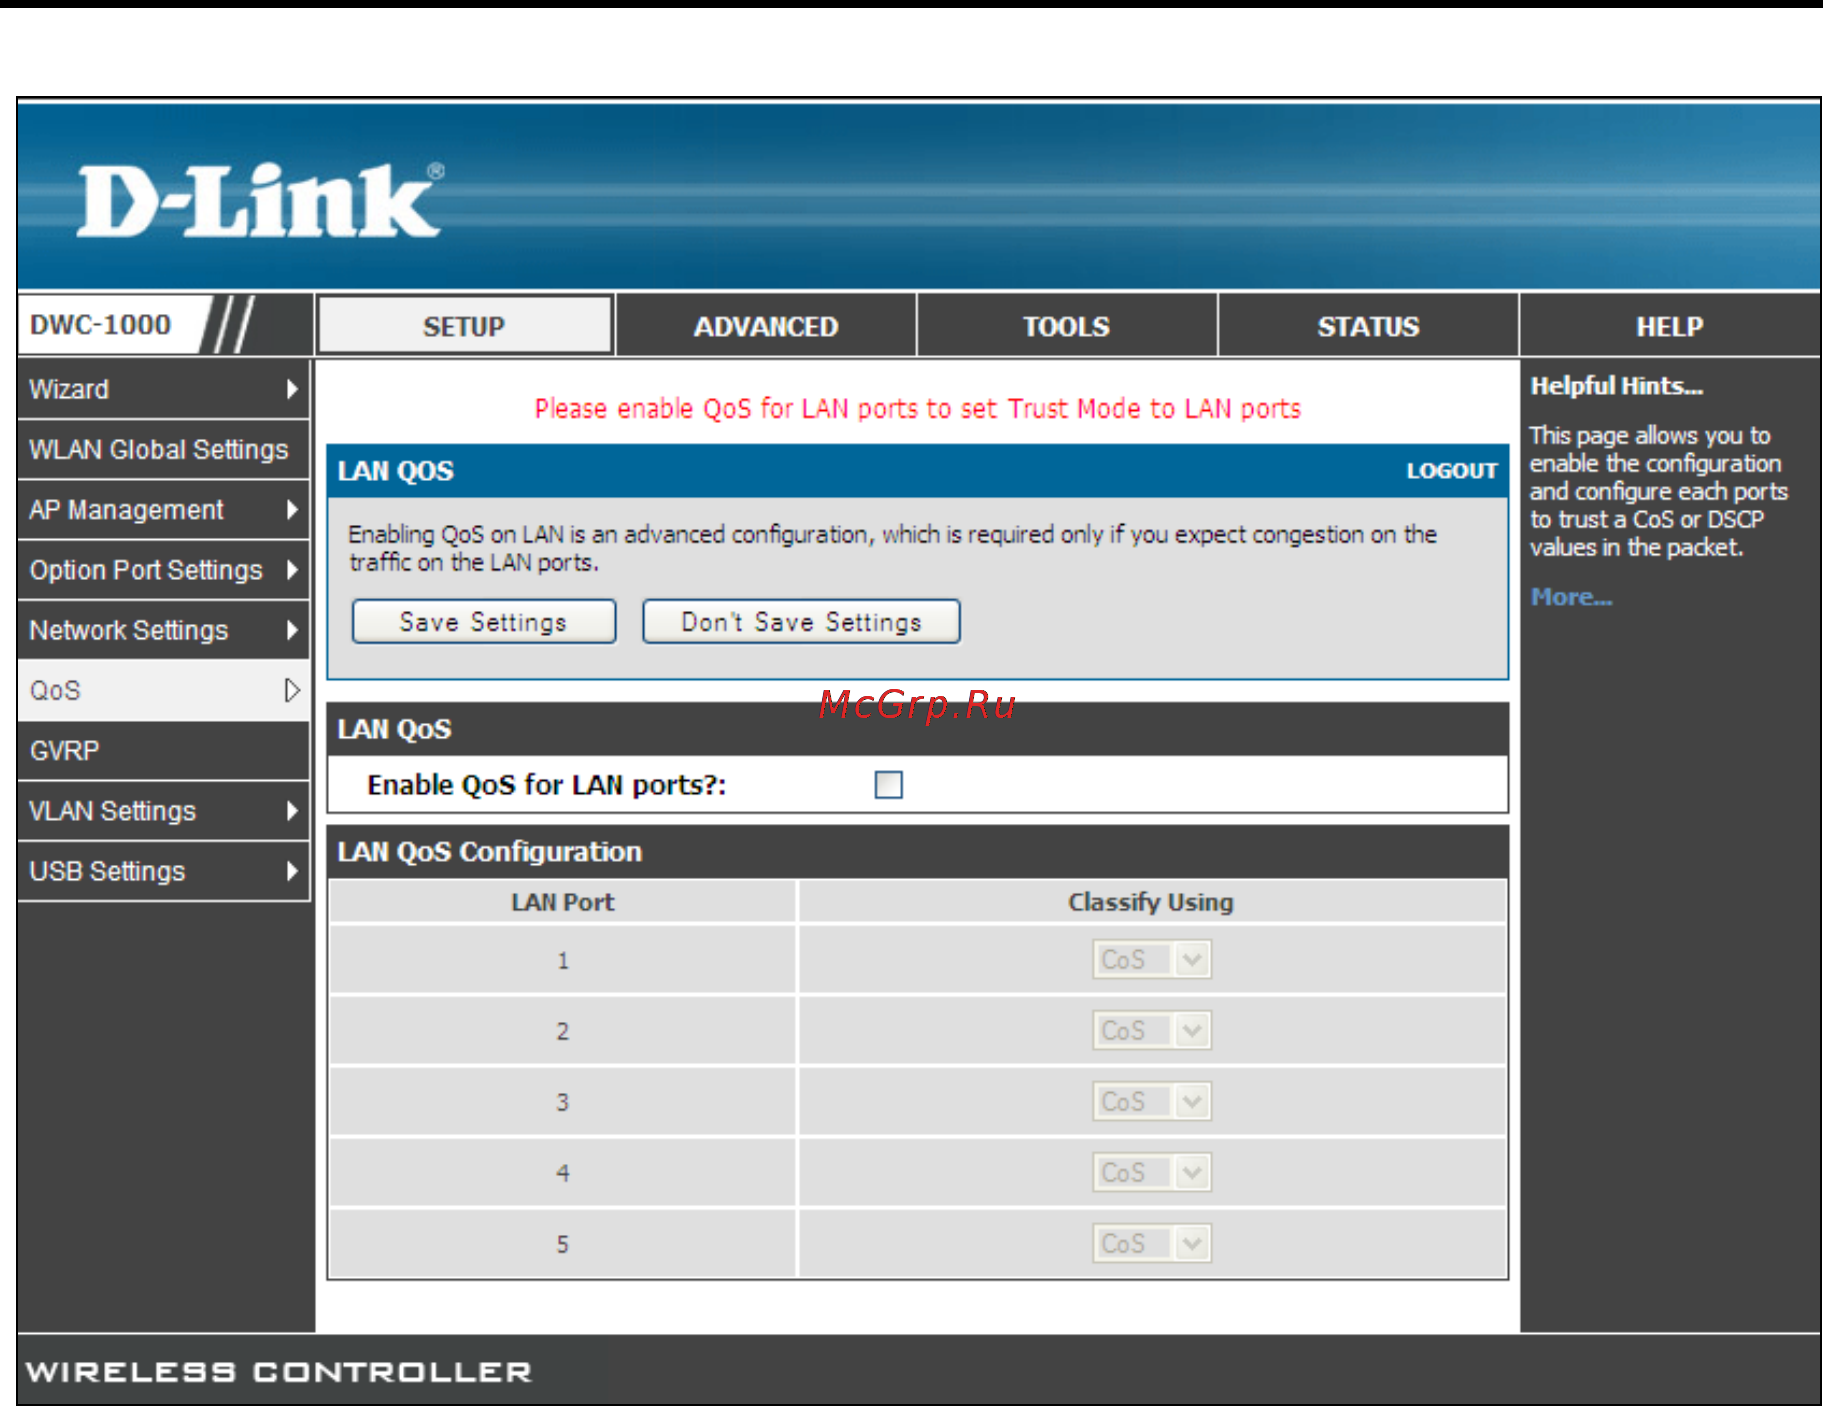Open Classify Using dropdown for port 4
The image size is (1823, 1406).
click(x=1151, y=1172)
